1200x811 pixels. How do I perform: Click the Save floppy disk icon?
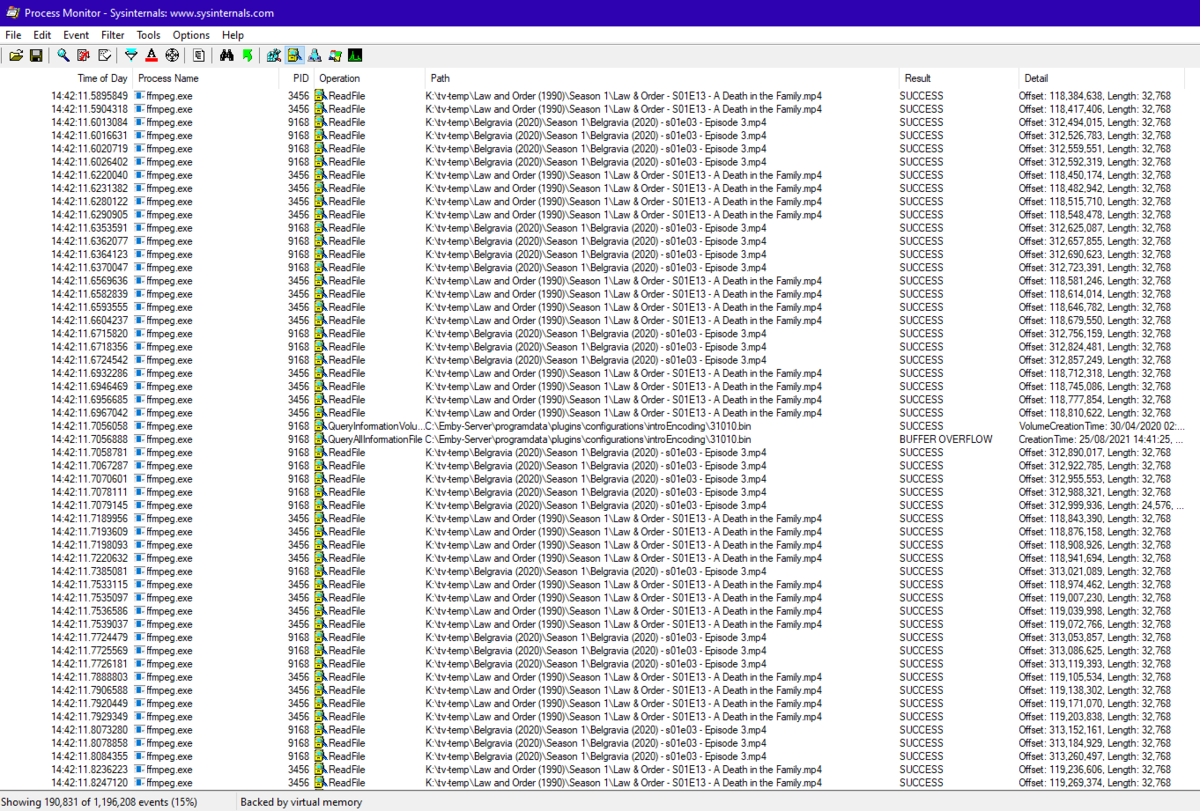pyautogui.click(x=35, y=56)
